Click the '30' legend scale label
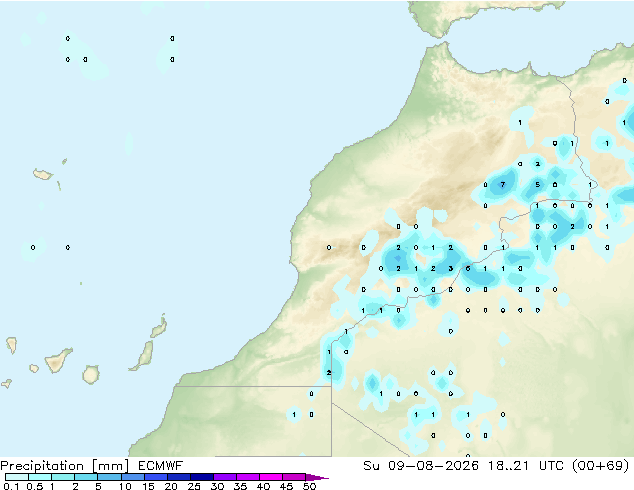The height and width of the screenshot is (490, 634). pyautogui.click(x=217, y=486)
